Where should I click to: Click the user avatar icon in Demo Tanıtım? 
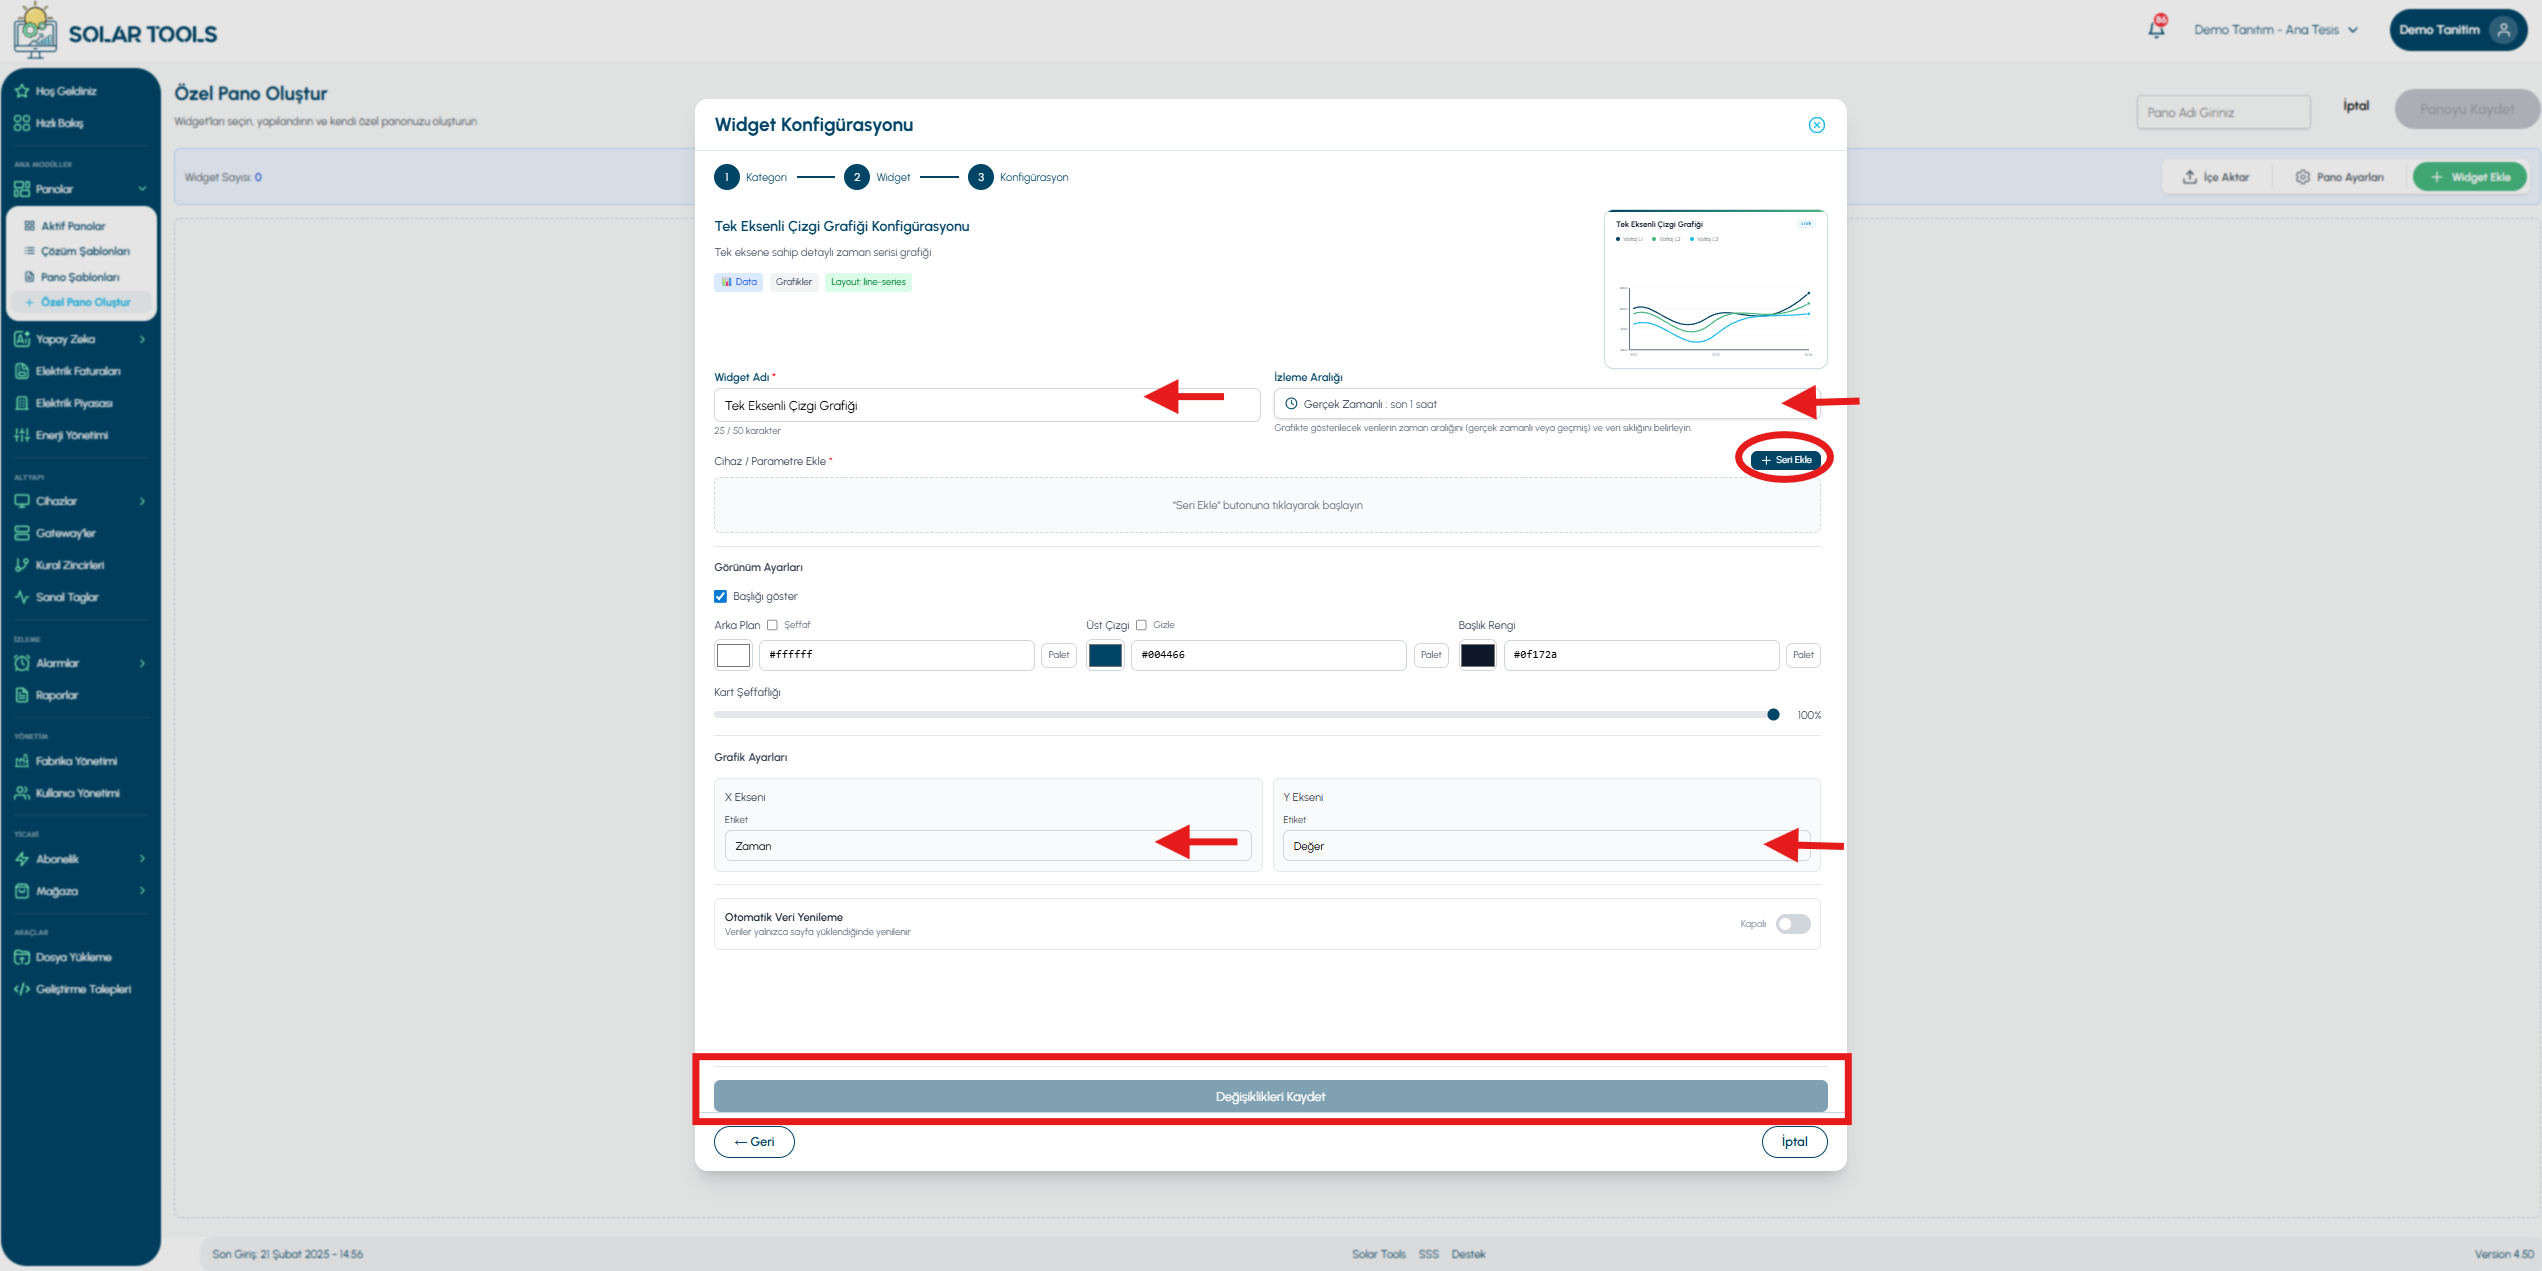(2503, 30)
